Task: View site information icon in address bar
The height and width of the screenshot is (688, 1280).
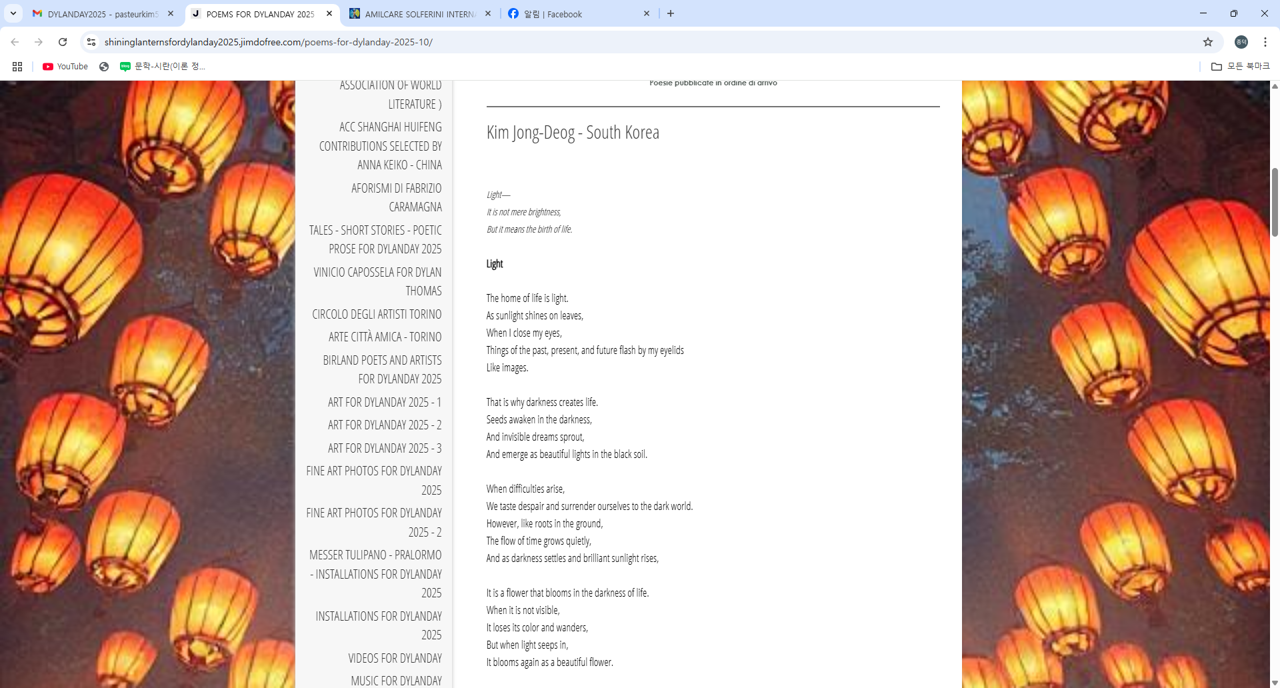Action: (91, 42)
